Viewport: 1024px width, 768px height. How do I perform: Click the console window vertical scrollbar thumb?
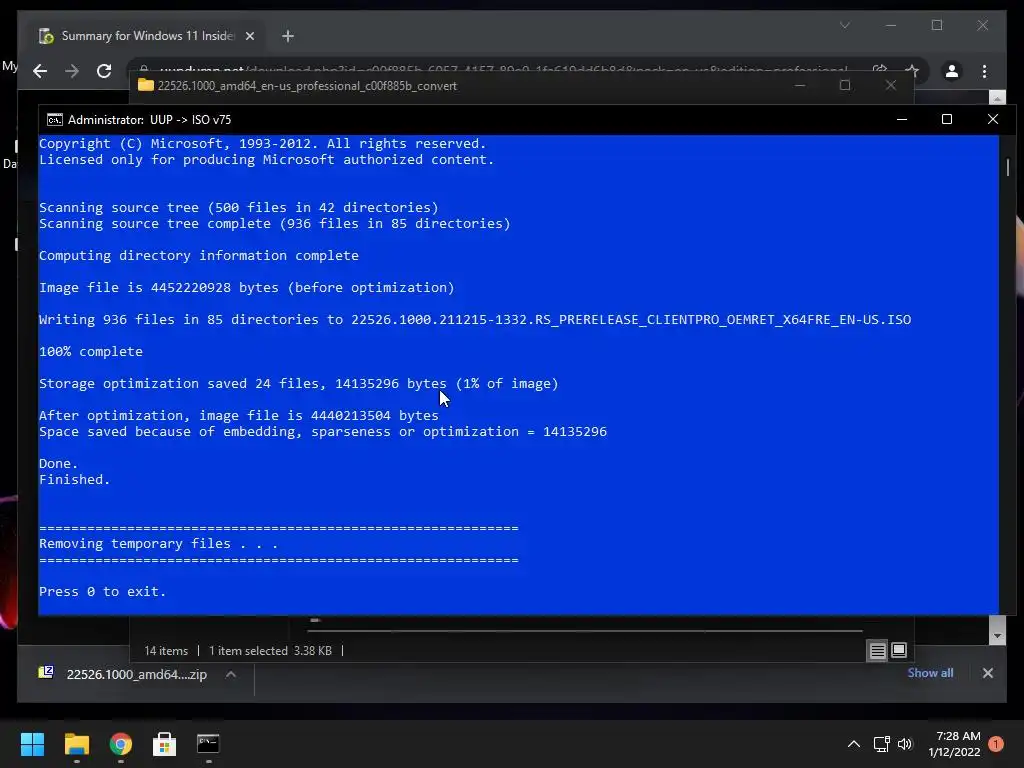1008,167
